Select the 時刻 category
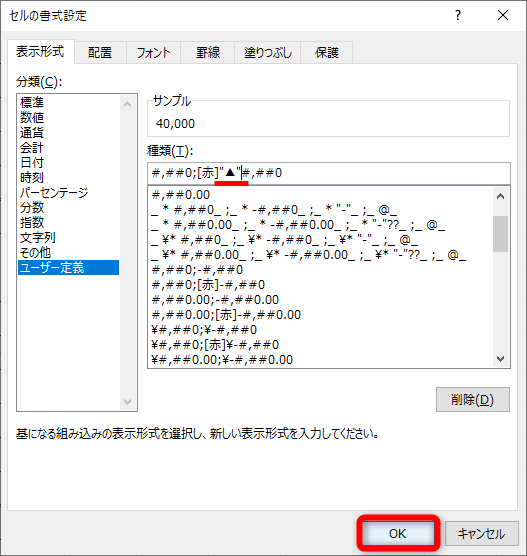The width and height of the screenshot is (527, 556). 68,177
